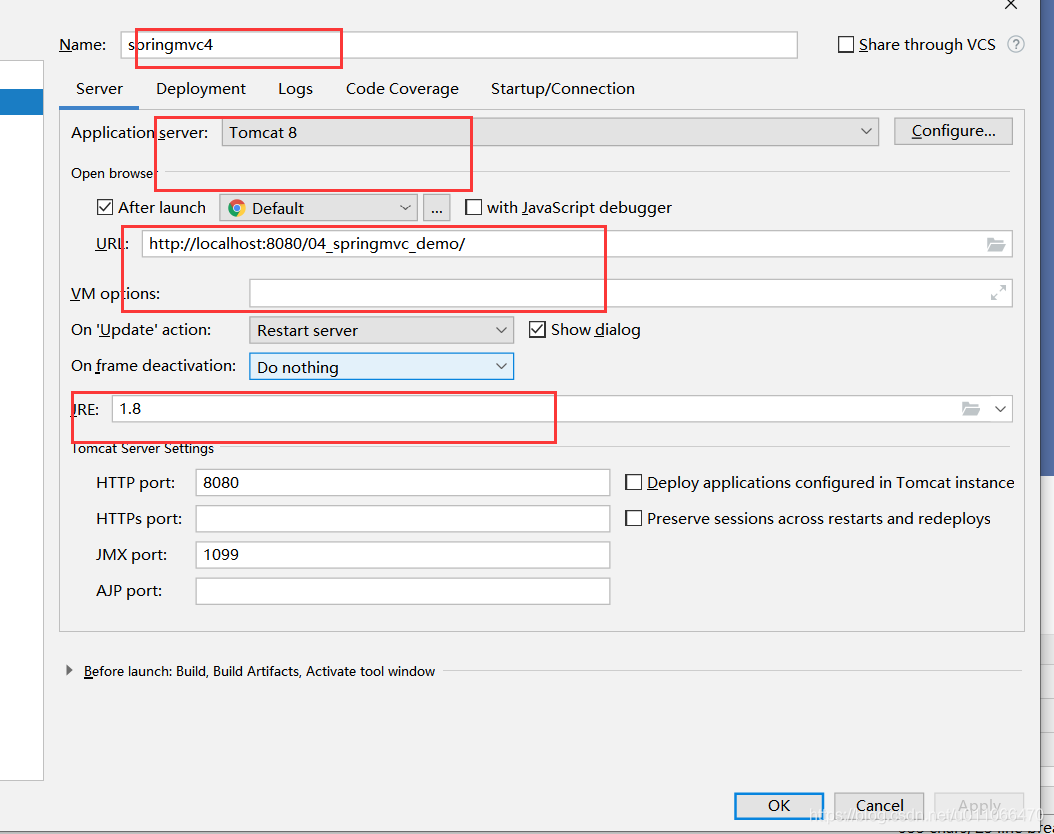The height and width of the screenshot is (834, 1054).
Task: Click the Chrome icon in the browser selector
Action: 237,208
